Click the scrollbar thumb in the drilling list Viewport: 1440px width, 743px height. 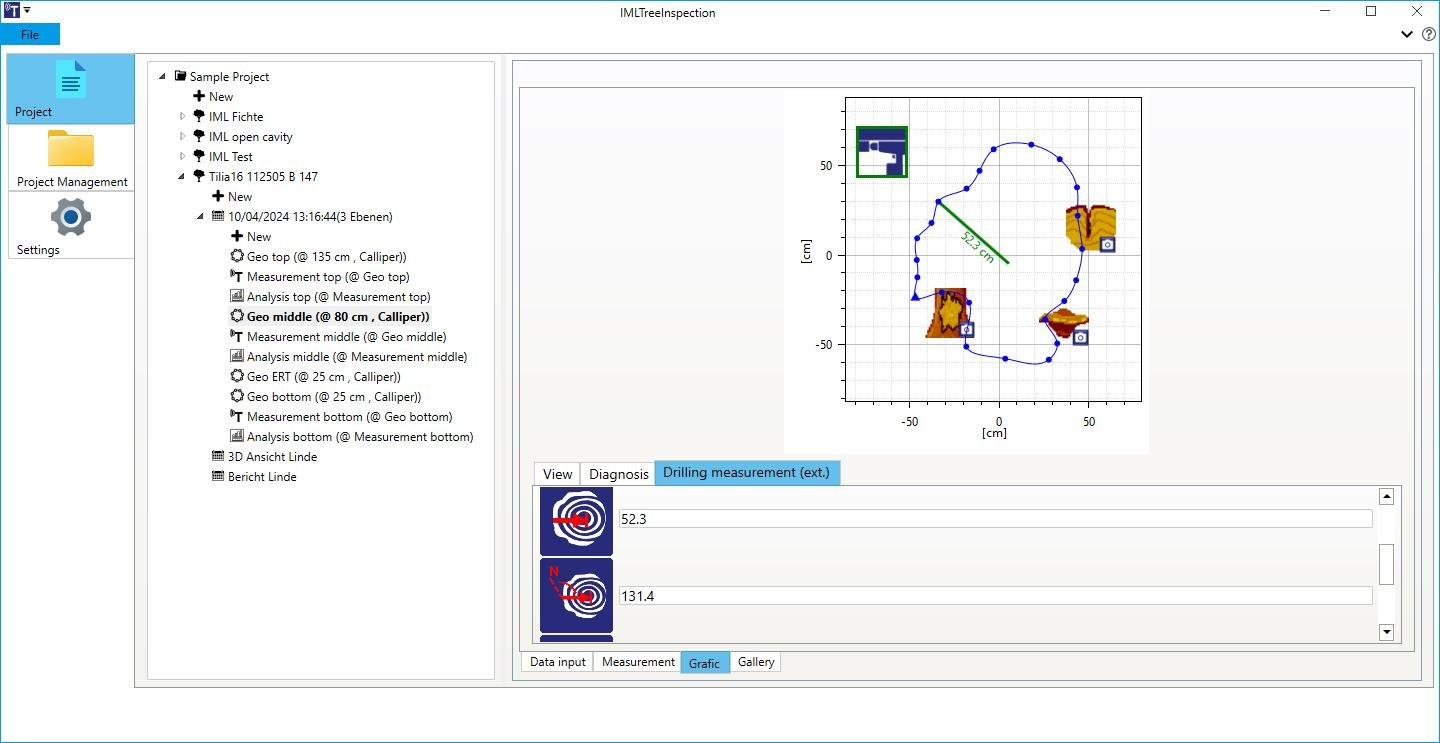click(1386, 564)
